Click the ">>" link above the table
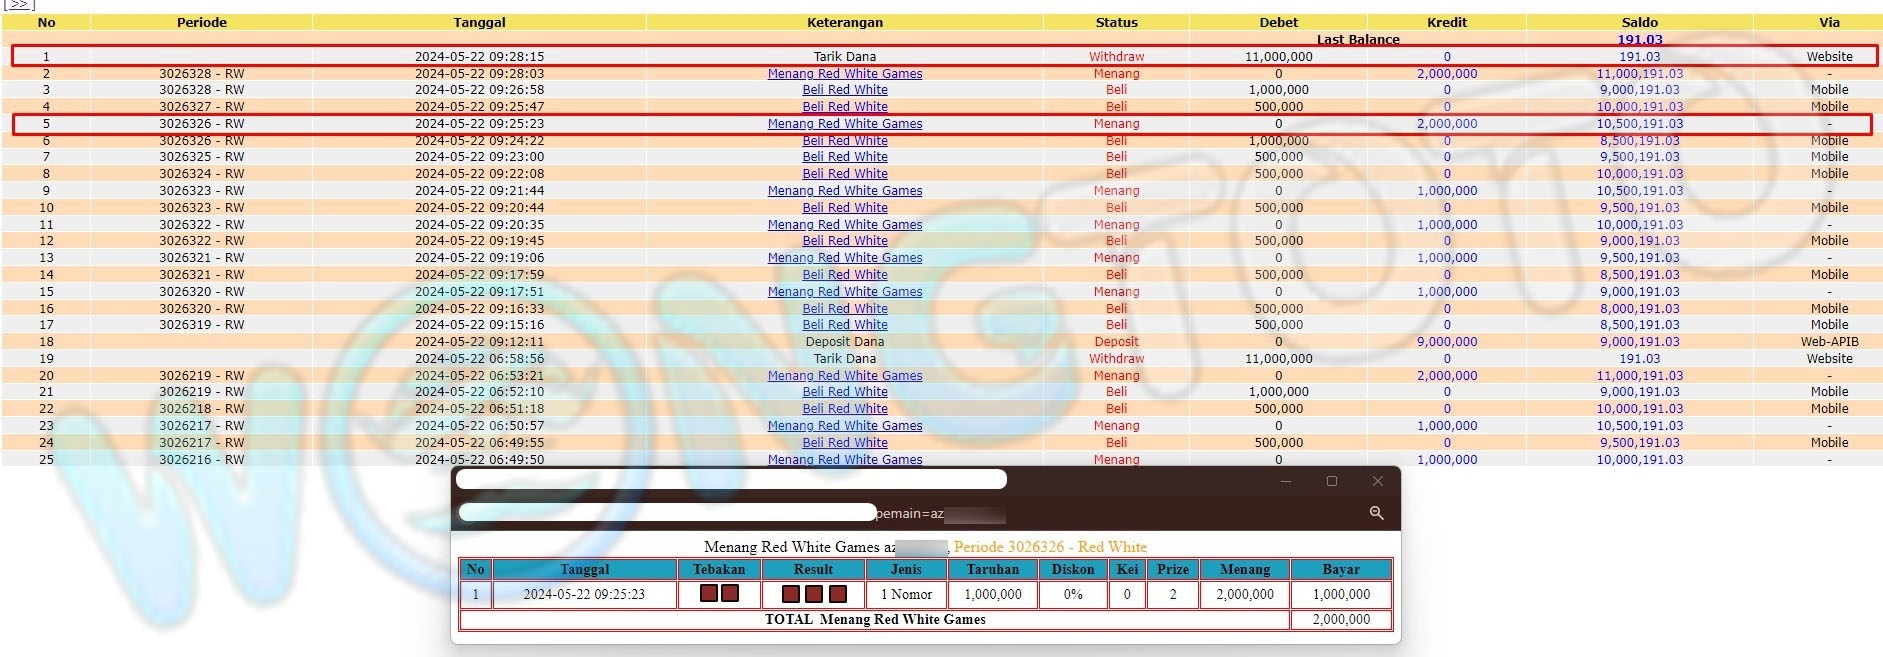Viewport: 1883px width, 657px height. tap(19, 4)
